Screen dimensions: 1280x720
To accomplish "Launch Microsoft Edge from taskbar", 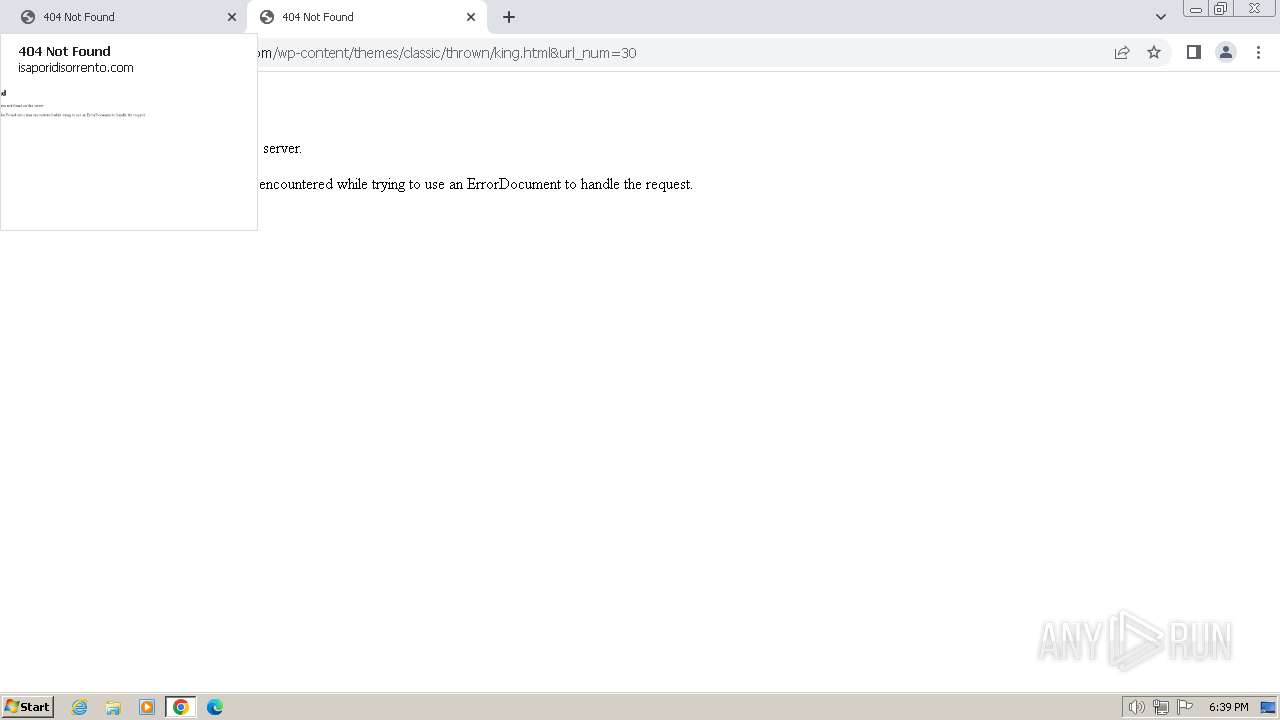I will 215,707.
